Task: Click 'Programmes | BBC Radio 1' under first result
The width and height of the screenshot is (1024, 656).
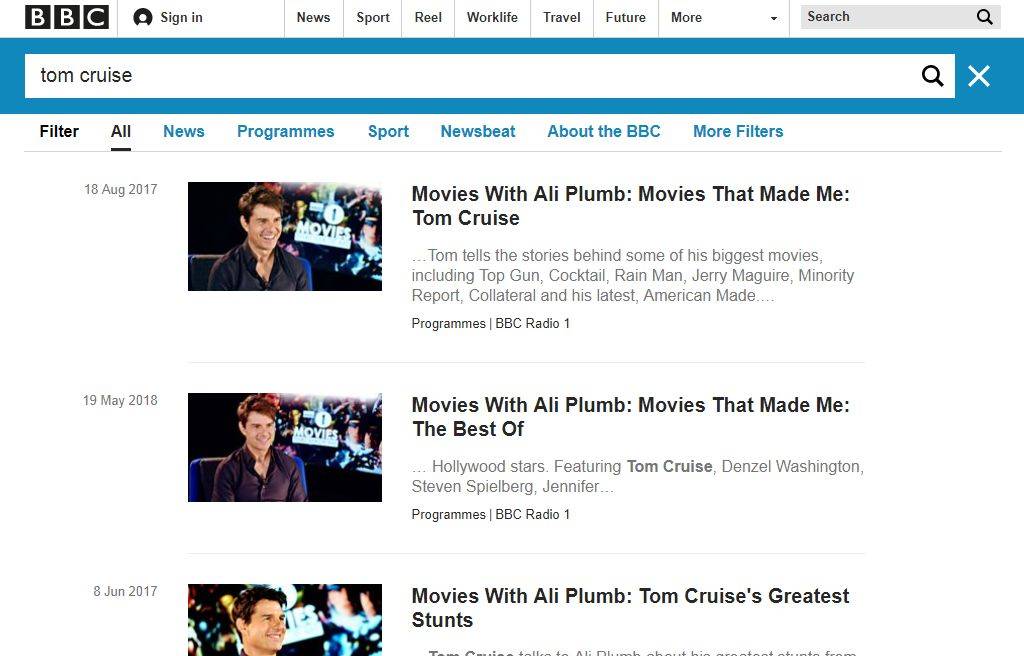Action: point(490,323)
